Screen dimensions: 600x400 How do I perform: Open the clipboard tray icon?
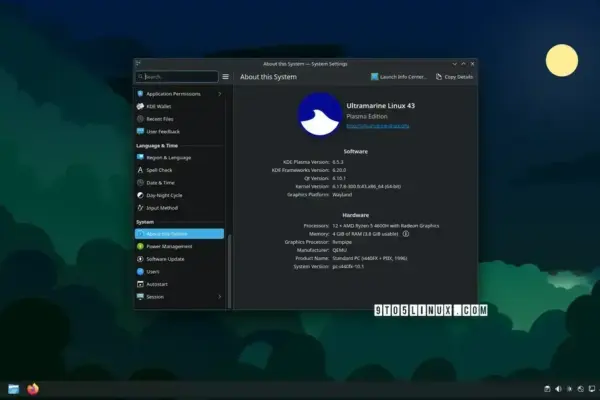[x=547, y=389]
